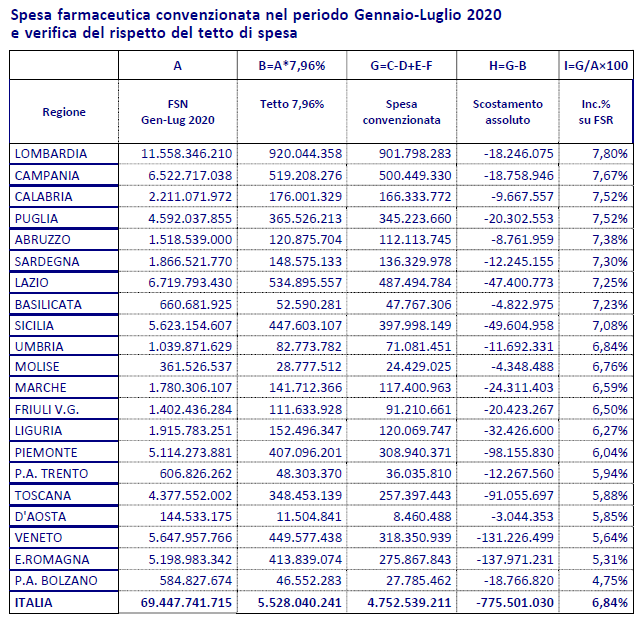Select Campania spesa value 500.449.330

coord(415,175)
